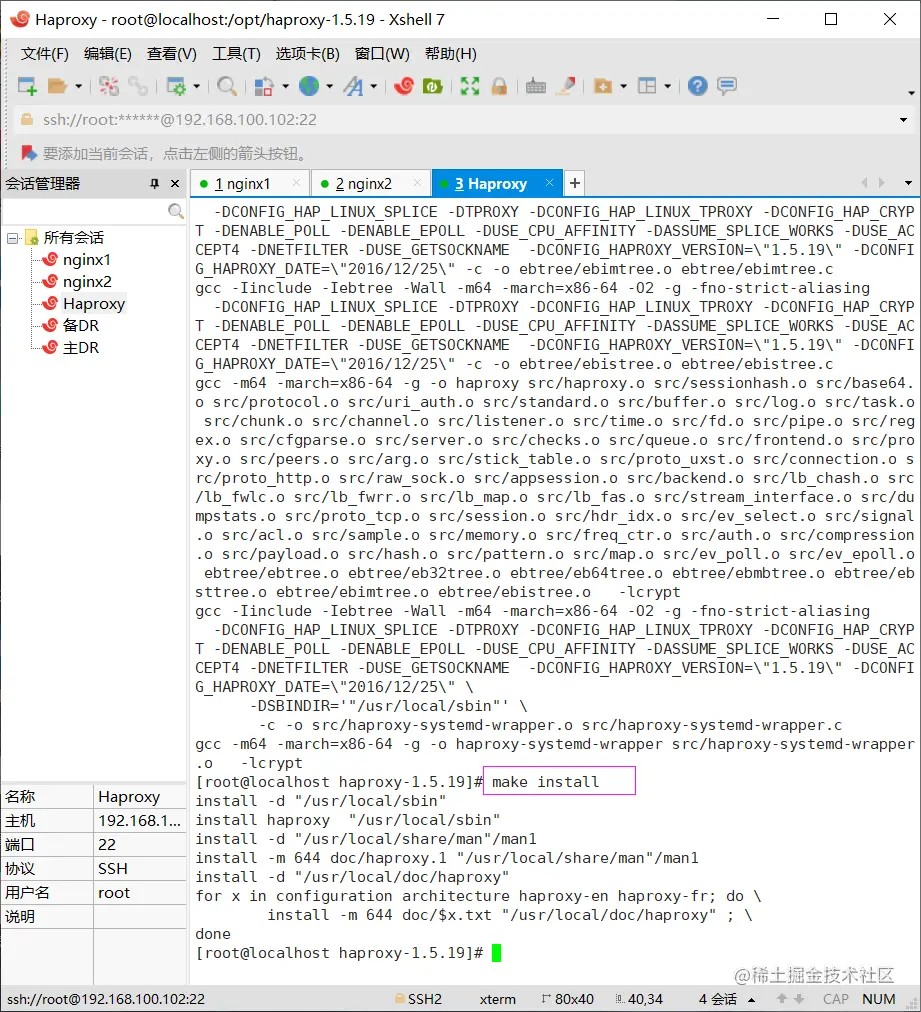Viewport: 921px width, 1012px height.
Task: Click the highlighter pen toolbar icon
Action: [x=566, y=86]
